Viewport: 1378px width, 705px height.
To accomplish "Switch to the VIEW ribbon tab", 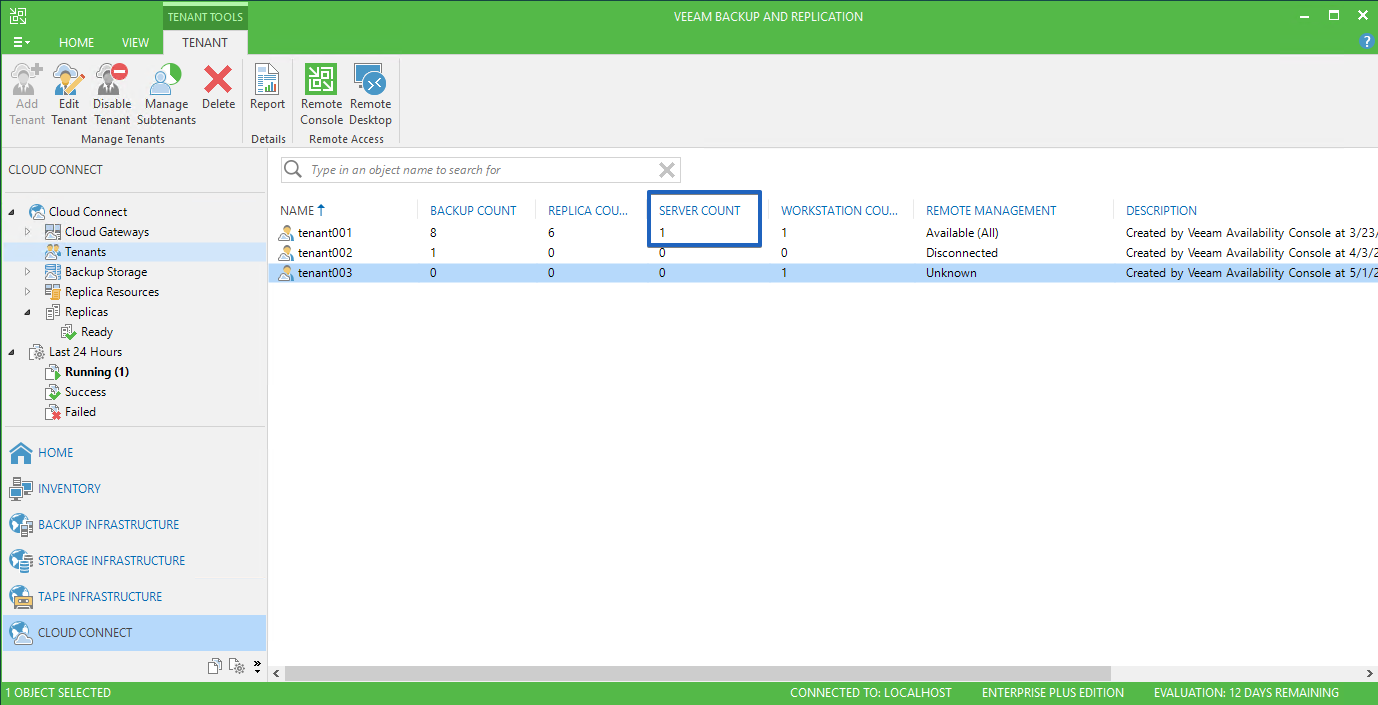I will coord(135,42).
